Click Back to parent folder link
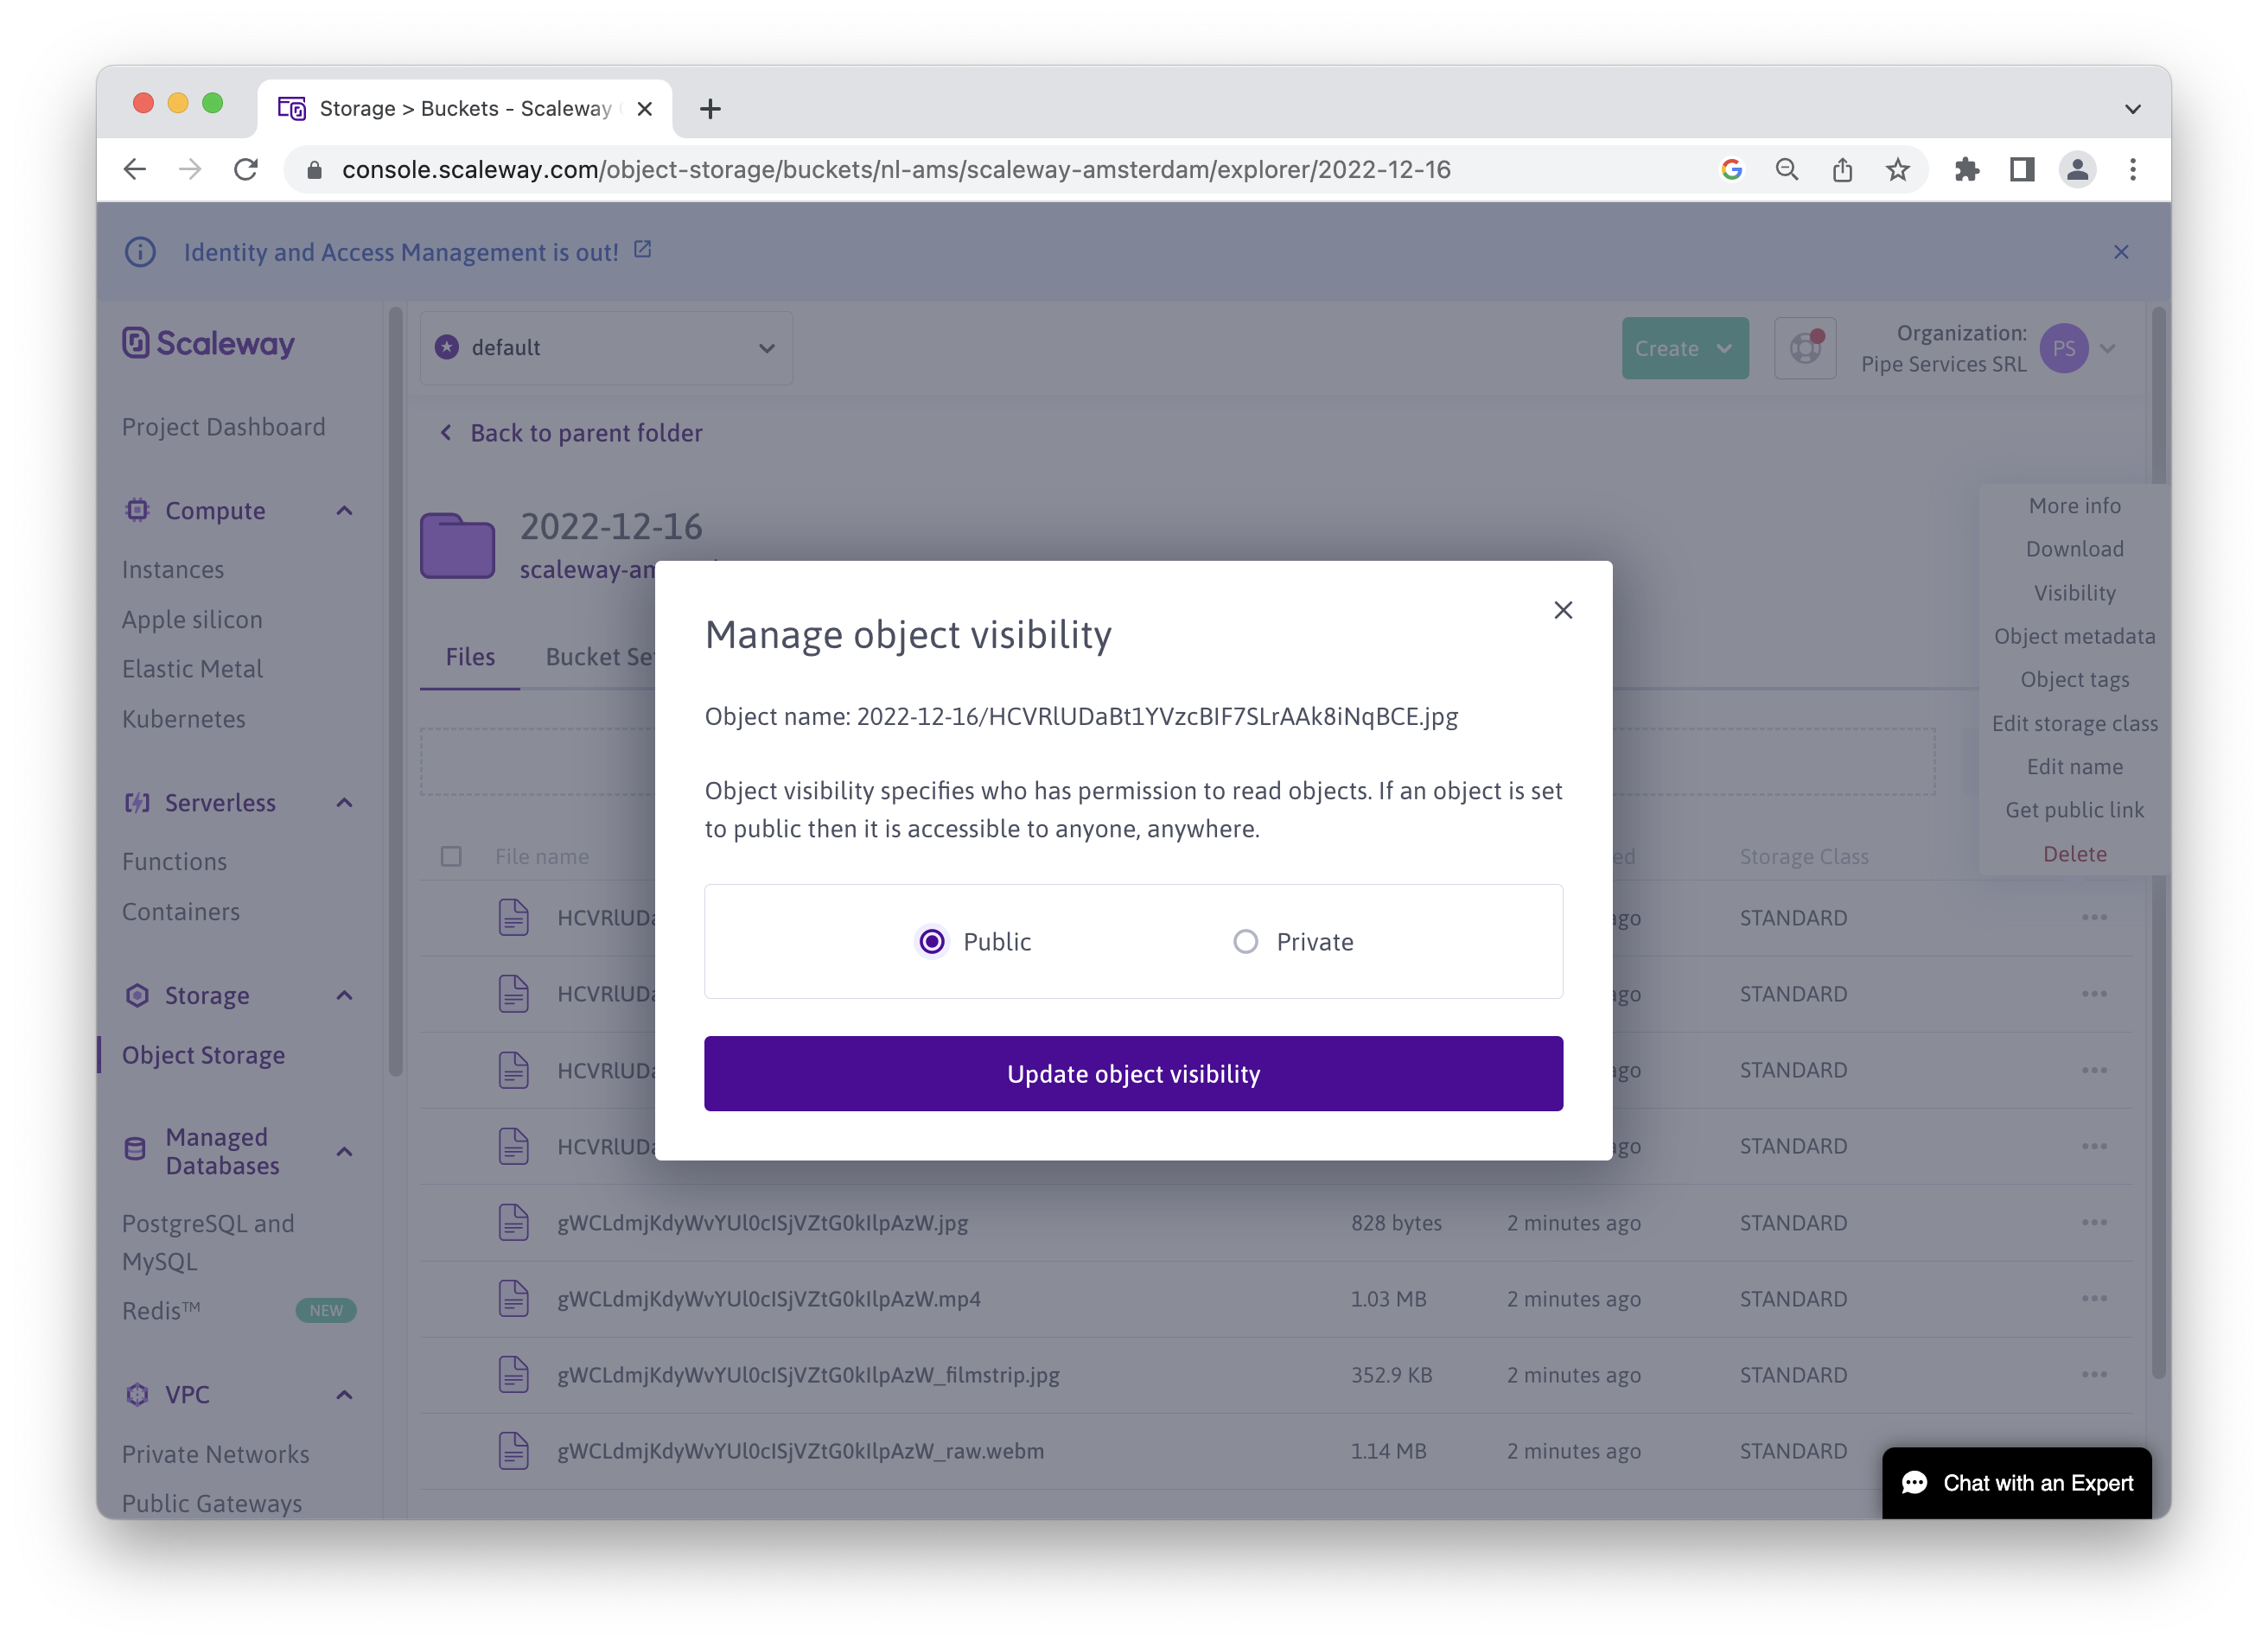This screenshot has height=1647, width=2268. (570, 433)
